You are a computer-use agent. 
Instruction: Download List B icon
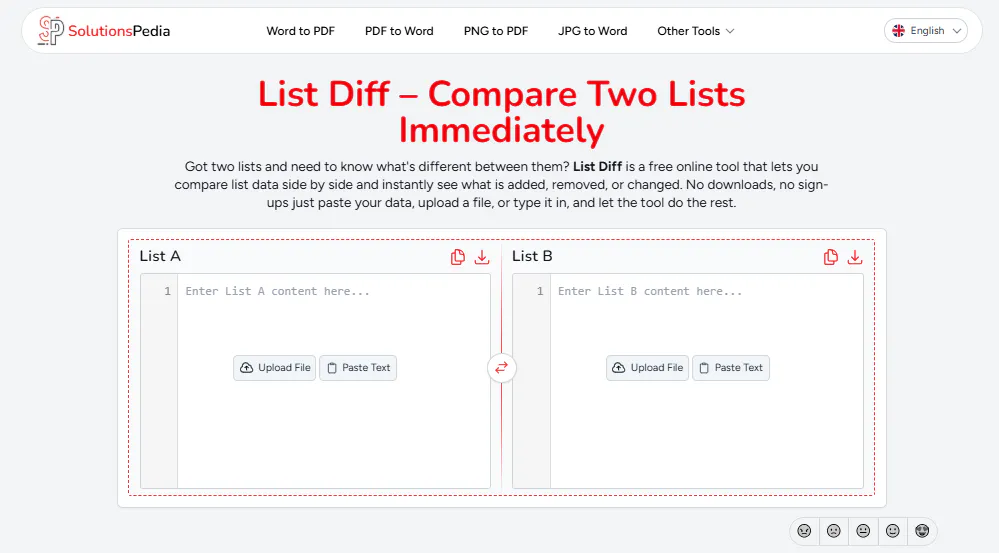(855, 257)
